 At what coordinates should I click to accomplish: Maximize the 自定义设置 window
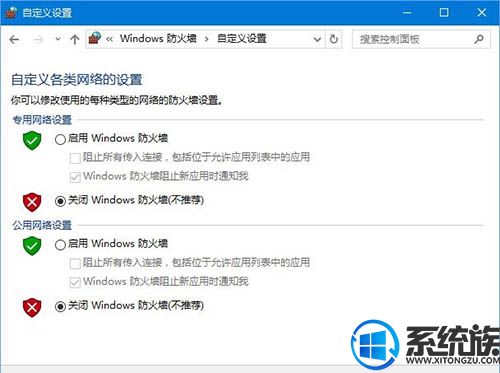pos(444,13)
